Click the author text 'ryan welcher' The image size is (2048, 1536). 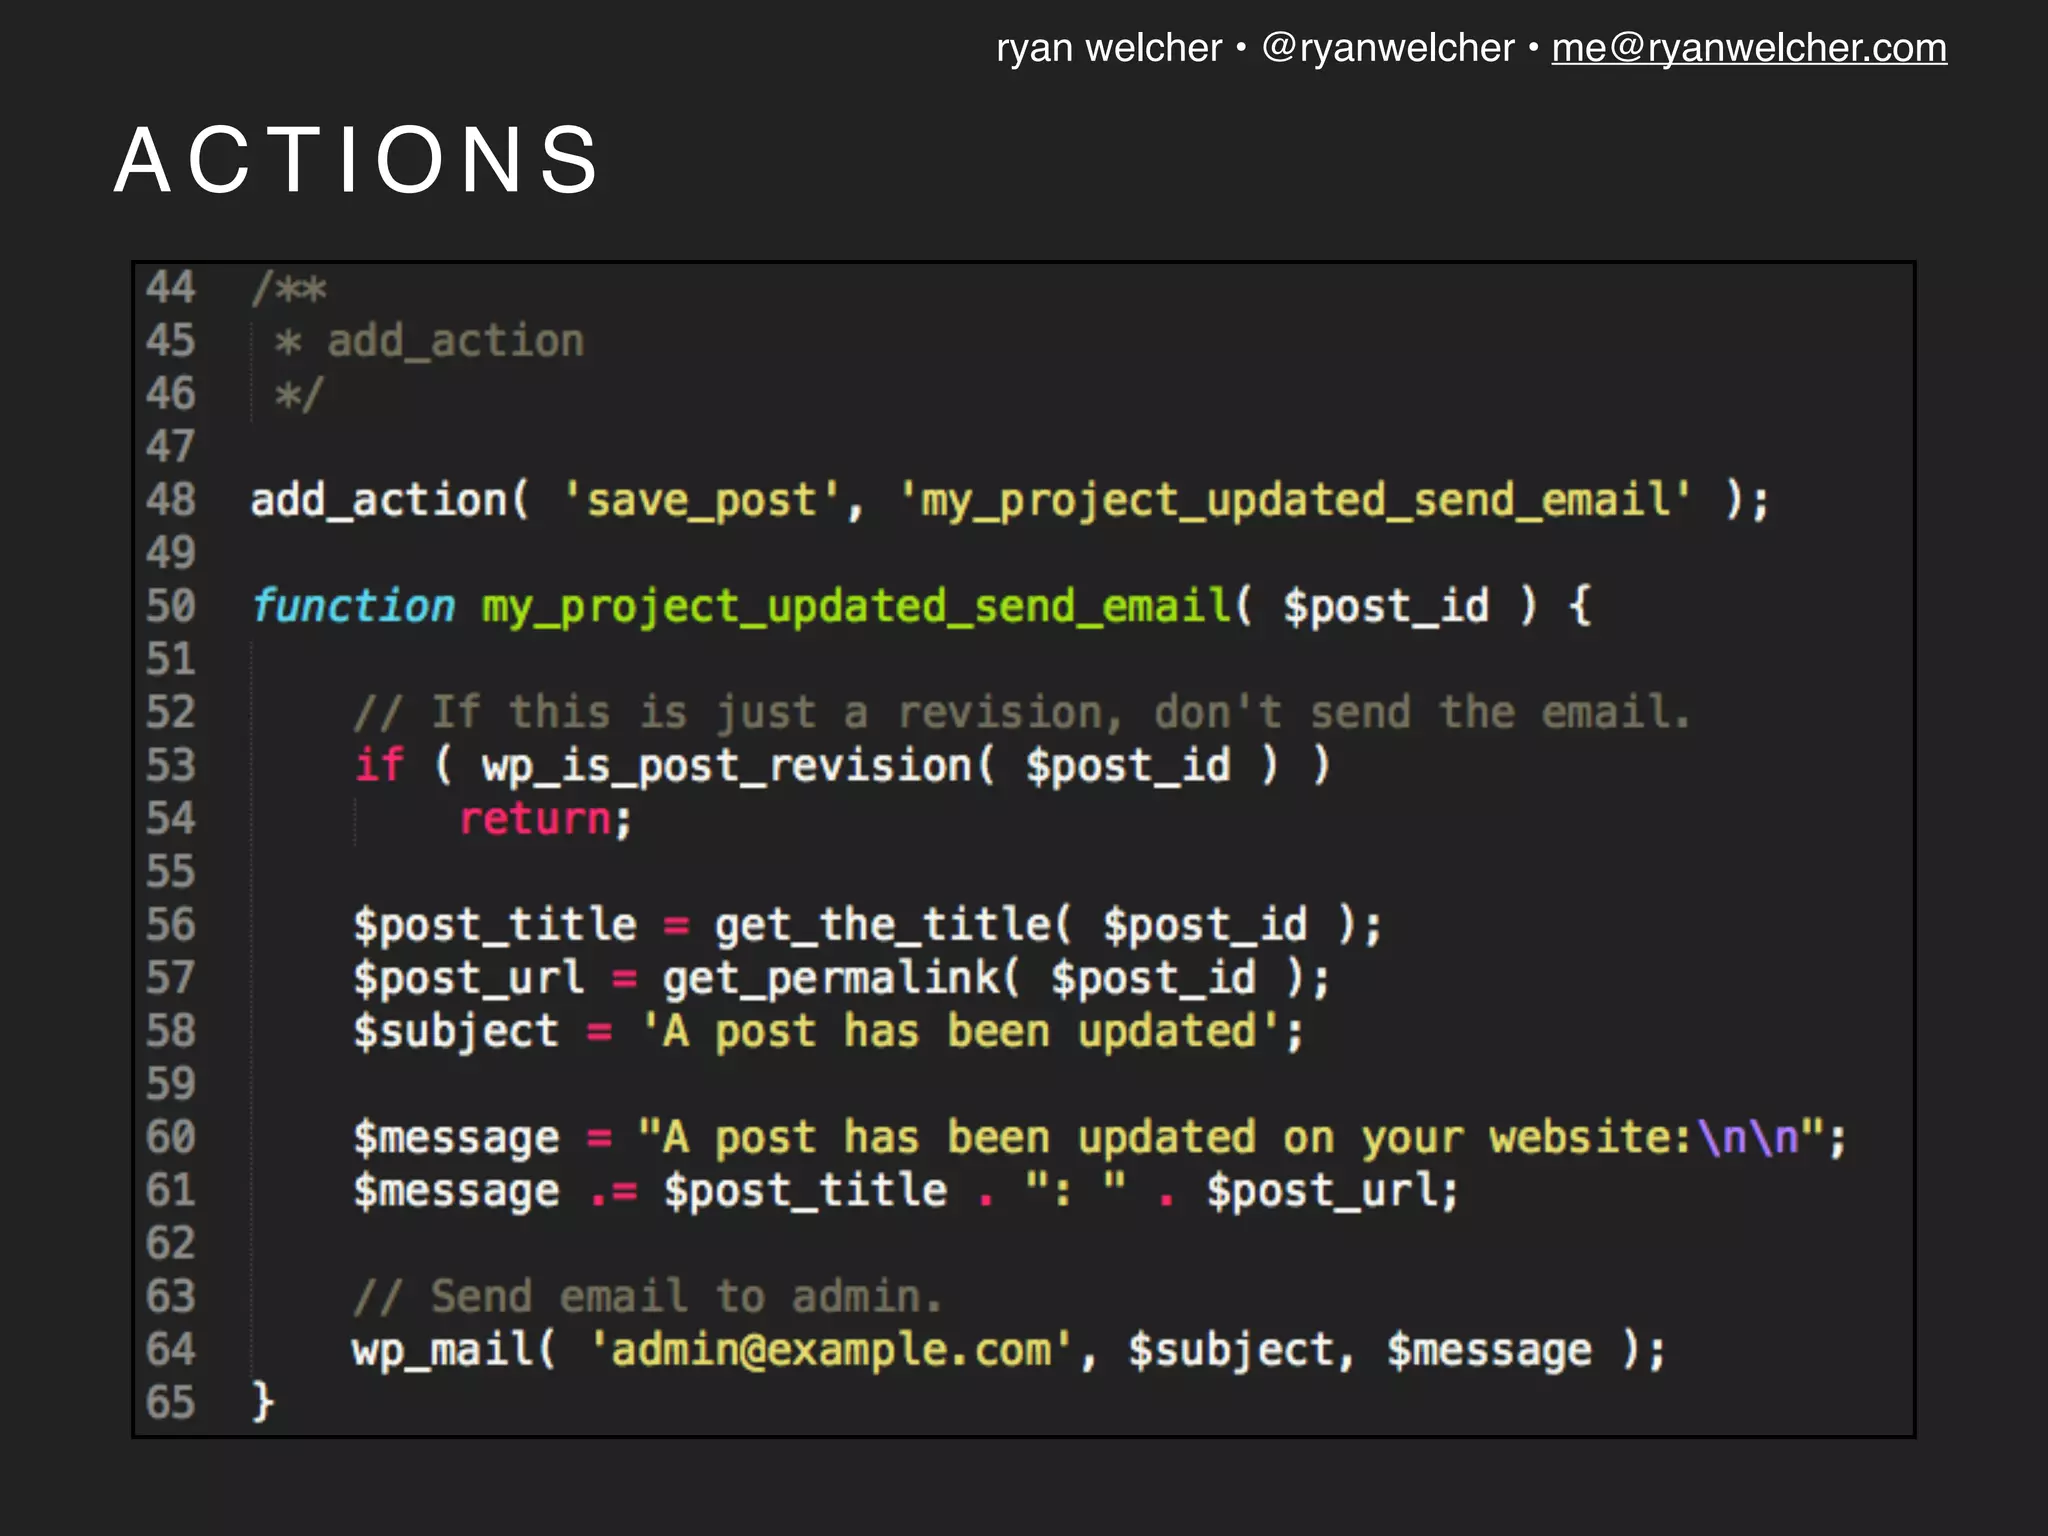pos(1109,48)
